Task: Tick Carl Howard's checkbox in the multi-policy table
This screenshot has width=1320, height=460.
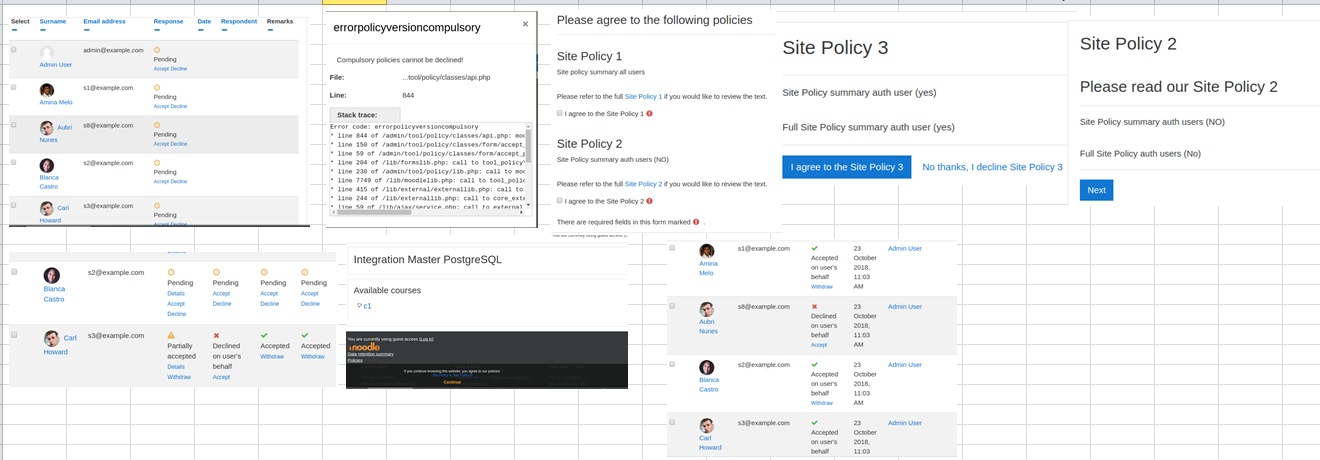Action: [14, 336]
